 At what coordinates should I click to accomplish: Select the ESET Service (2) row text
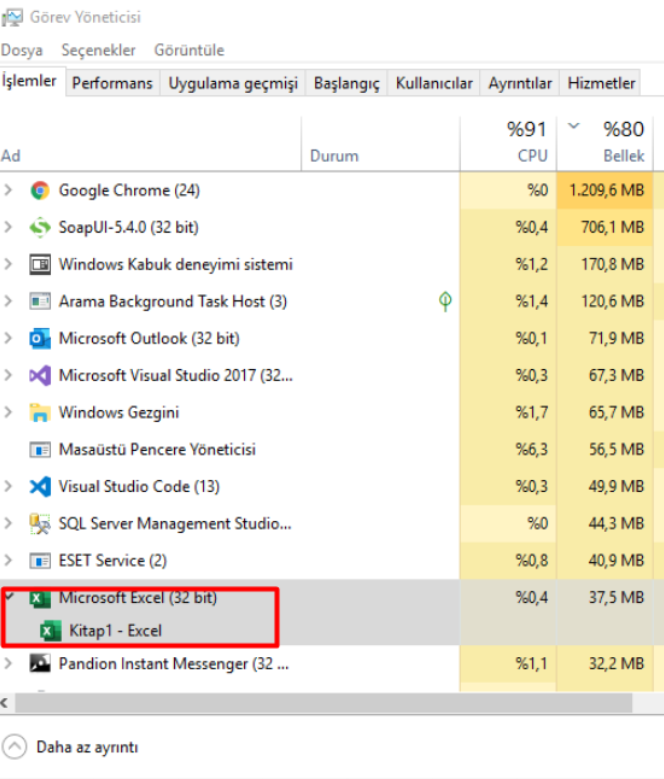point(113,560)
